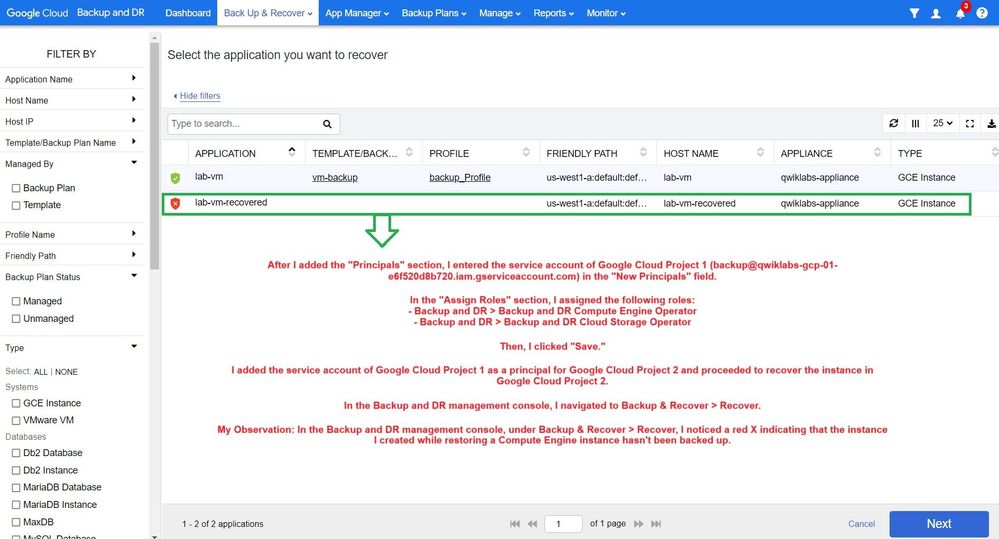Check the Template filter checkbox
Screen dimensions: 999x539
pos(16,205)
